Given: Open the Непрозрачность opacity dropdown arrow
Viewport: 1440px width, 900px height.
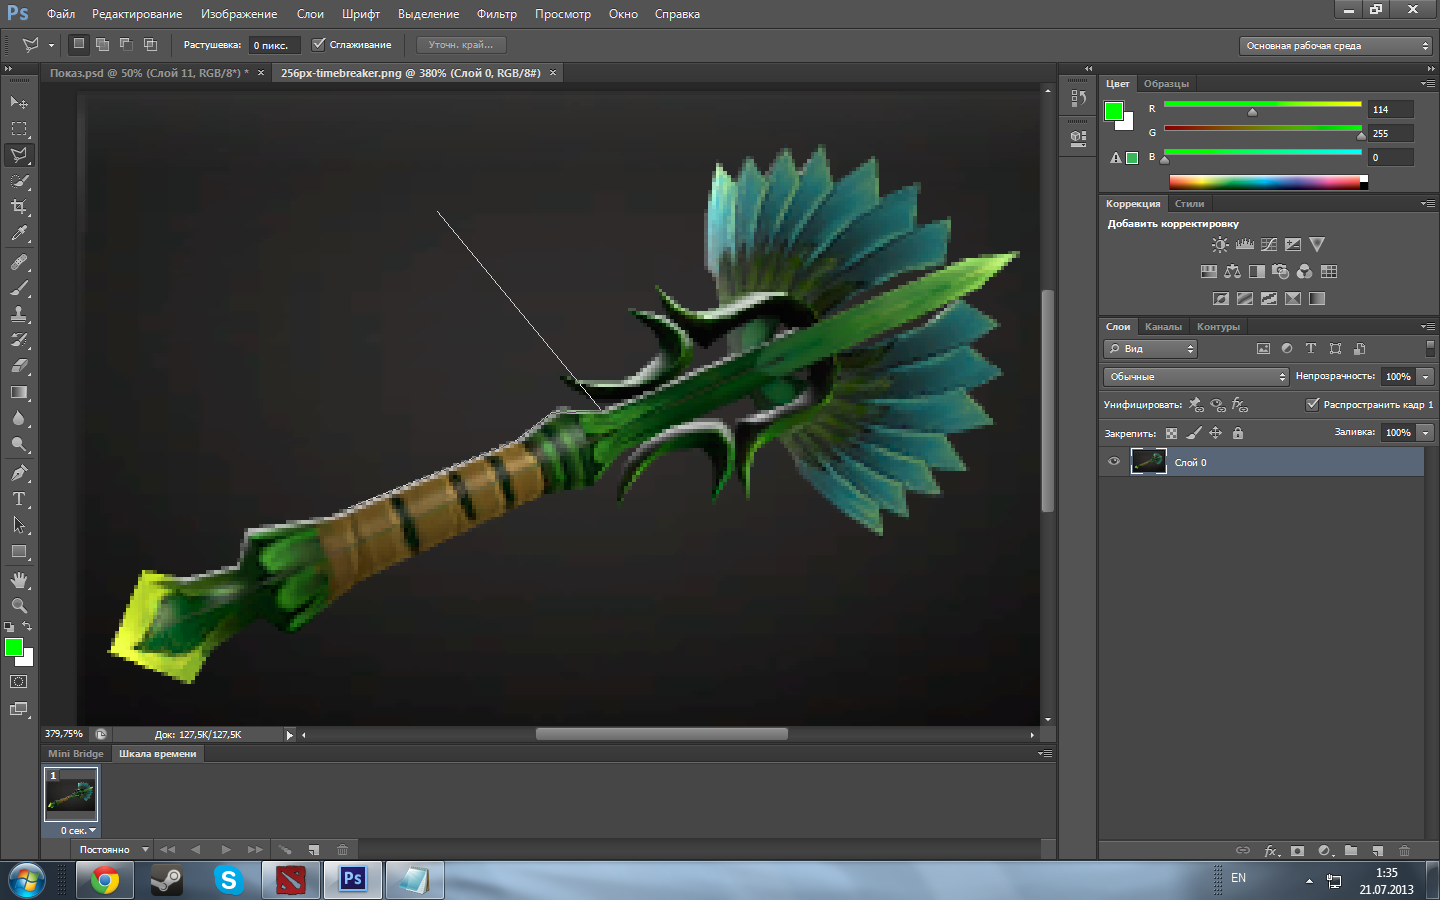Looking at the screenshot, I should [x=1426, y=377].
